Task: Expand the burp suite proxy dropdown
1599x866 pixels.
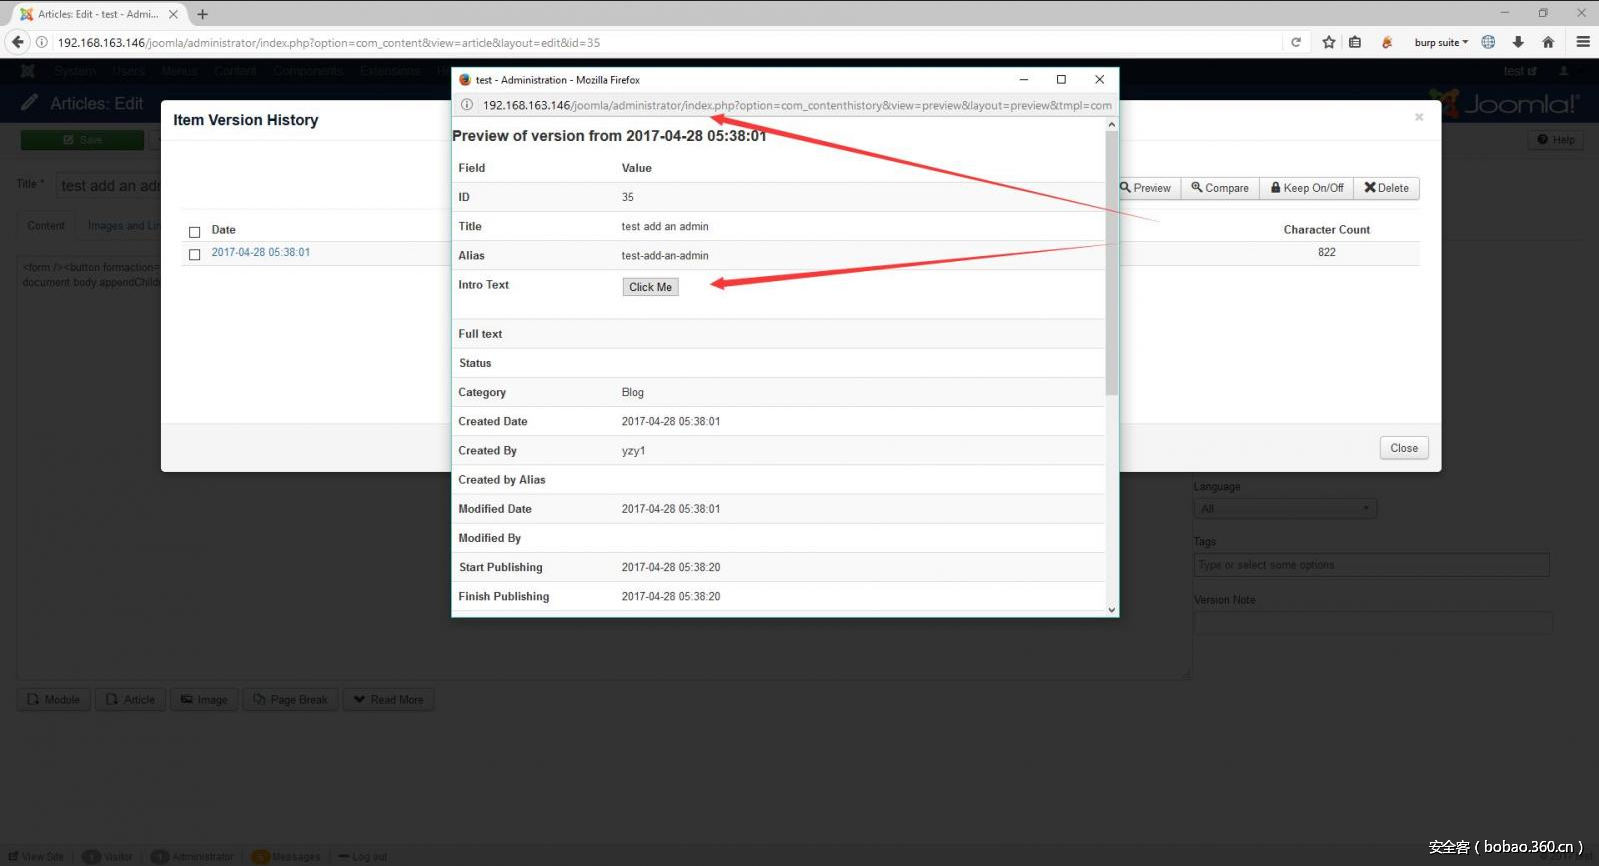Action: click(x=1441, y=42)
